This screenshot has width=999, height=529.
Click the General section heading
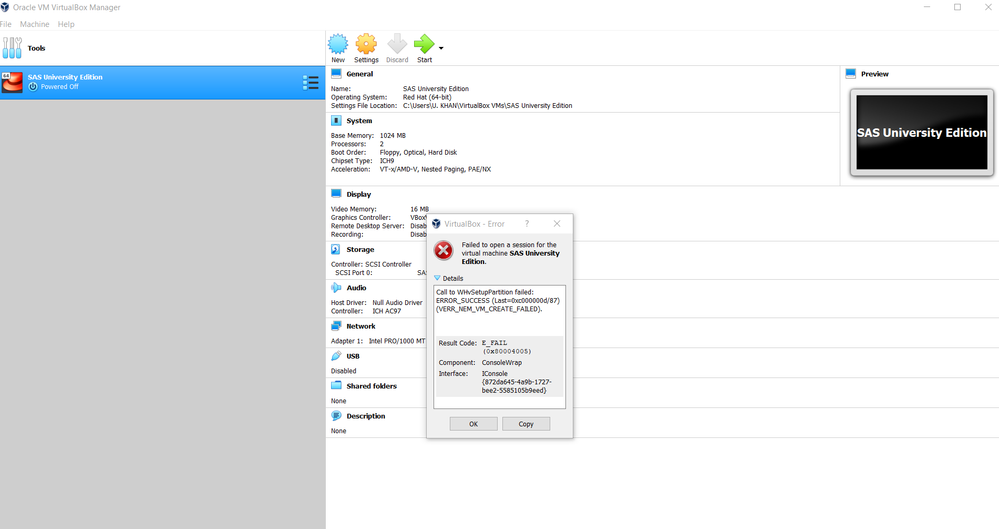tap(359, 74)
